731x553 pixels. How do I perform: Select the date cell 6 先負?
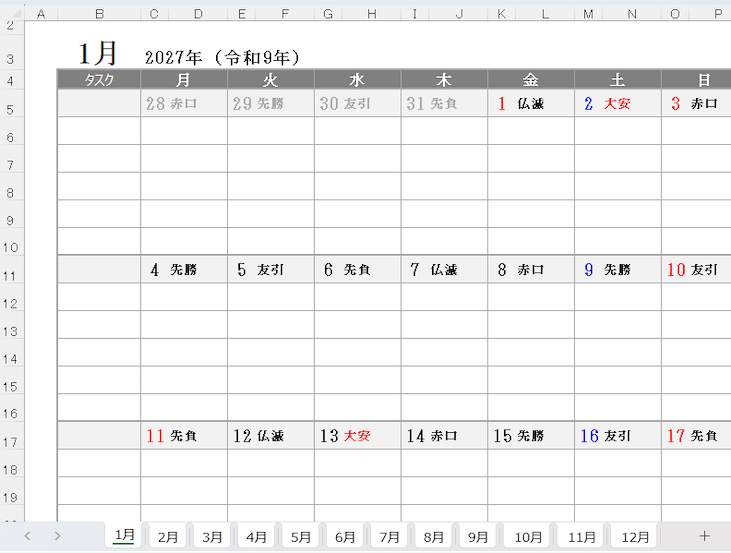[358, 269]
